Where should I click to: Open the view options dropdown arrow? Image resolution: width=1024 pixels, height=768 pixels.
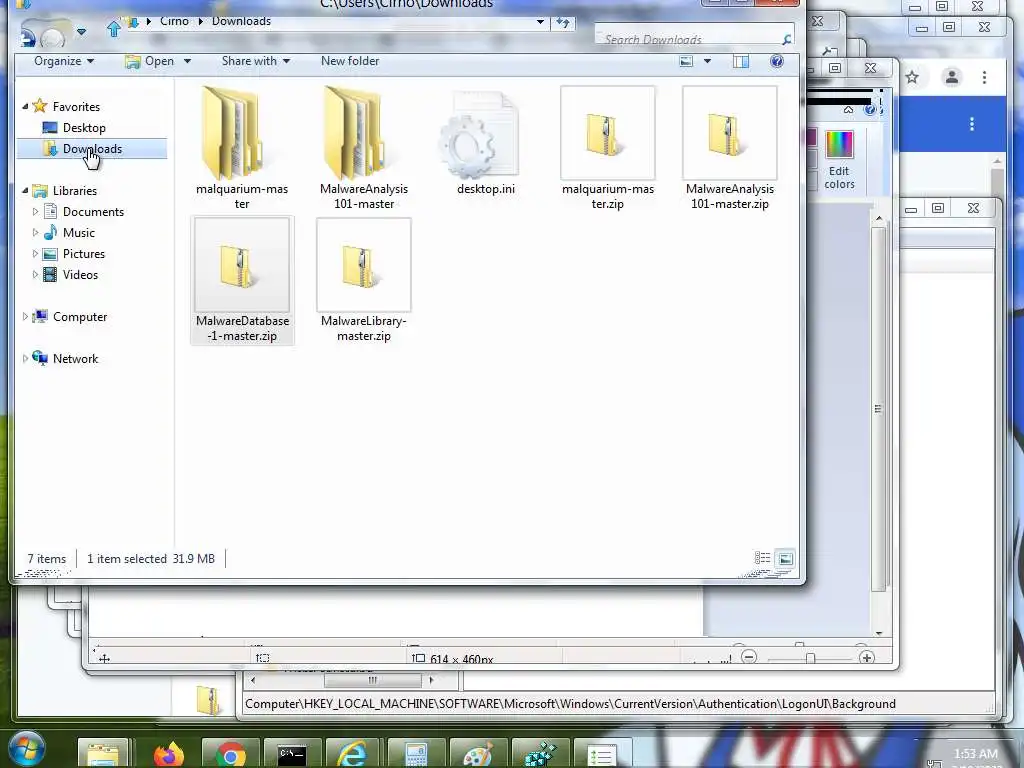(707, 61)
